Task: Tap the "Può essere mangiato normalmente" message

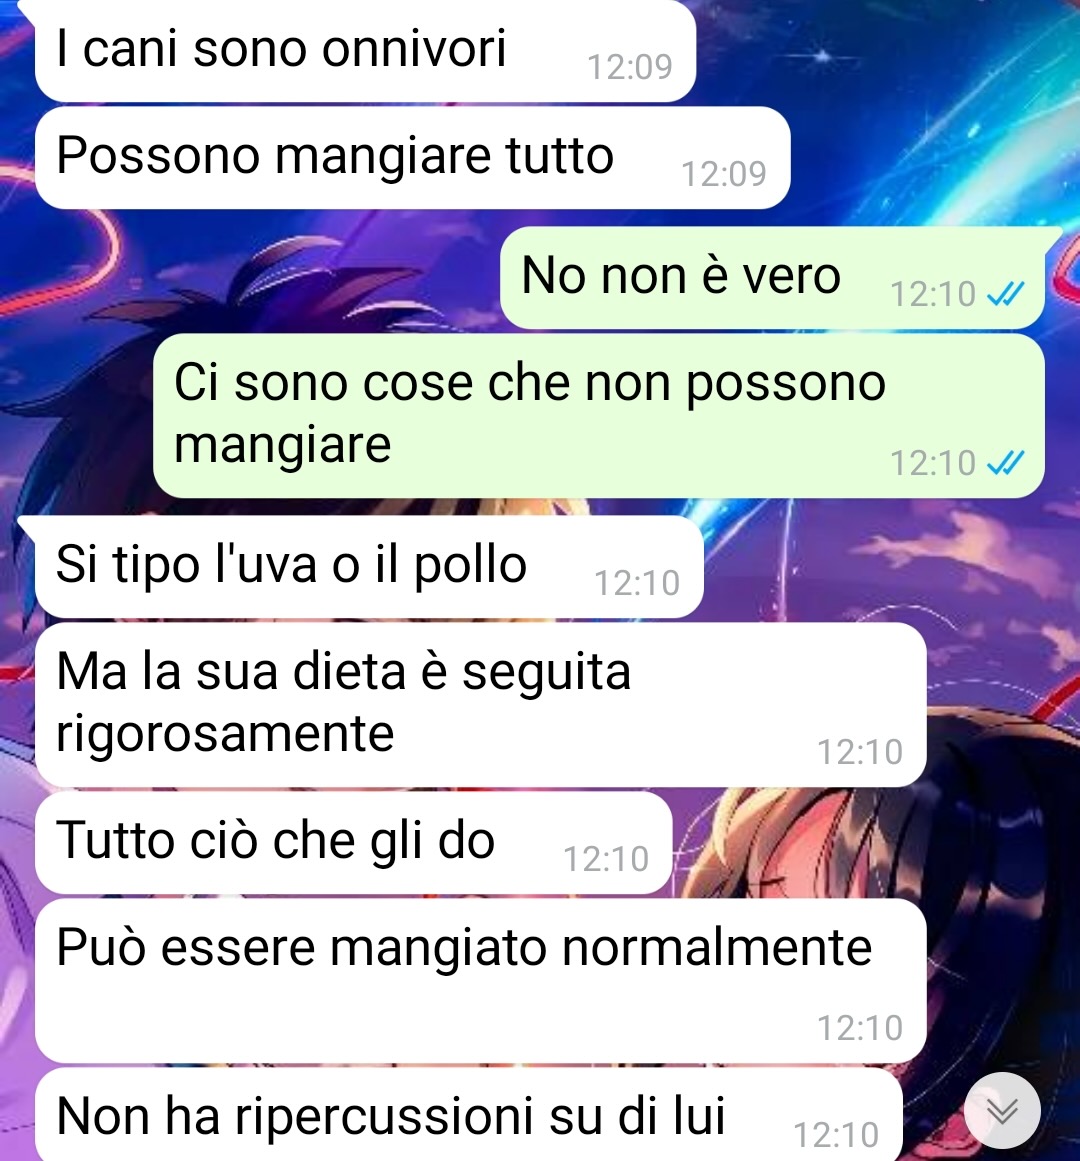Action: [x=480, y=980]
